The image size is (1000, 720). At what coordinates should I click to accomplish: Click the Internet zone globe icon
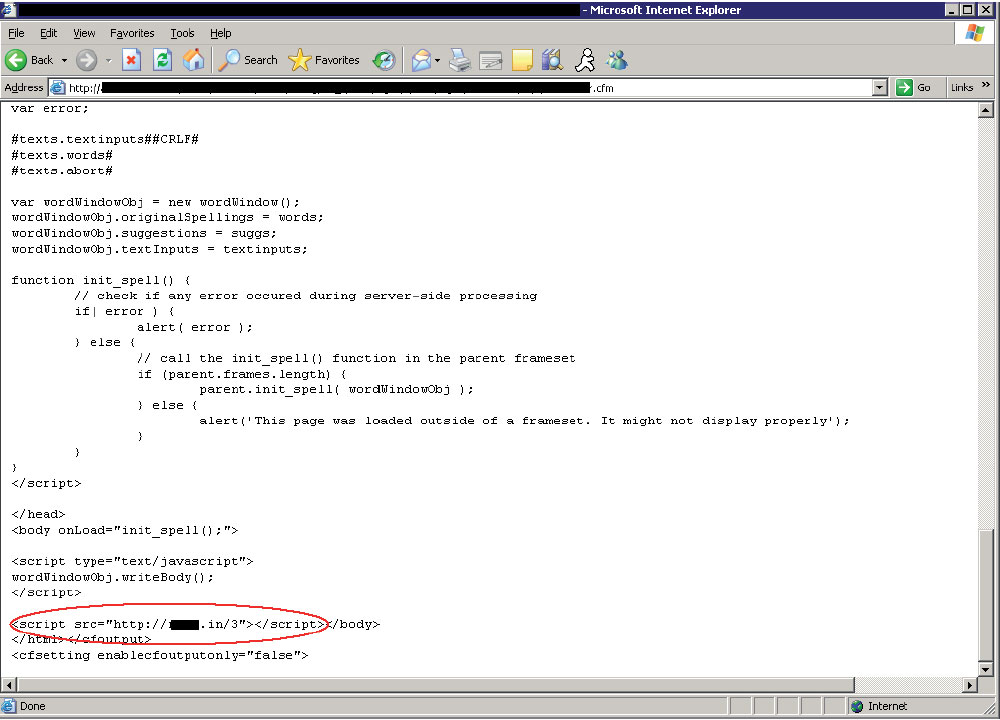857,706
